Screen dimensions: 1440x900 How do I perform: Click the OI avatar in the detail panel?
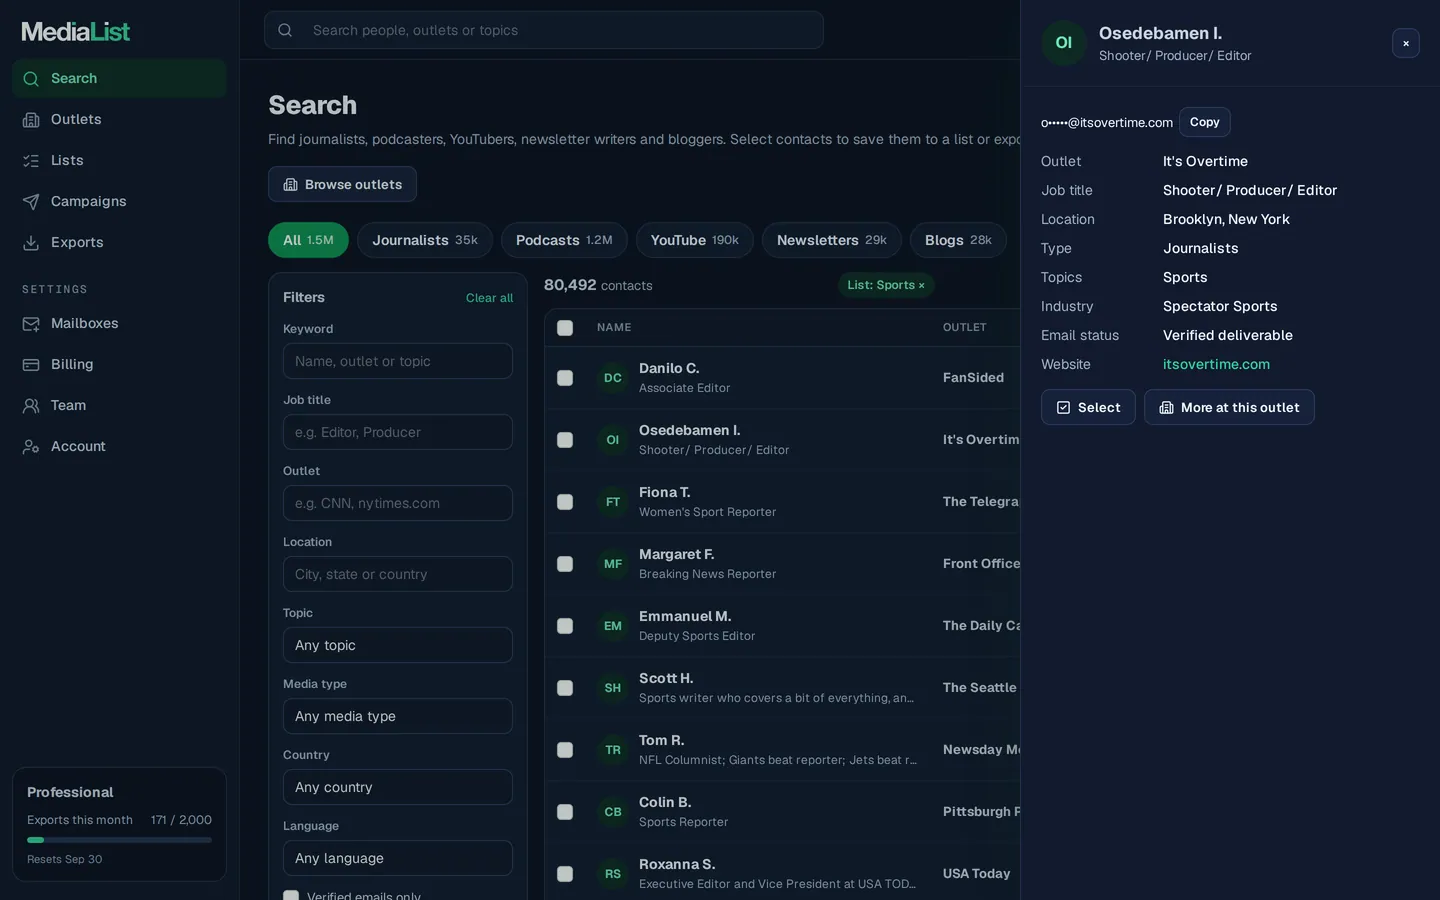[x=1064, y=43]
